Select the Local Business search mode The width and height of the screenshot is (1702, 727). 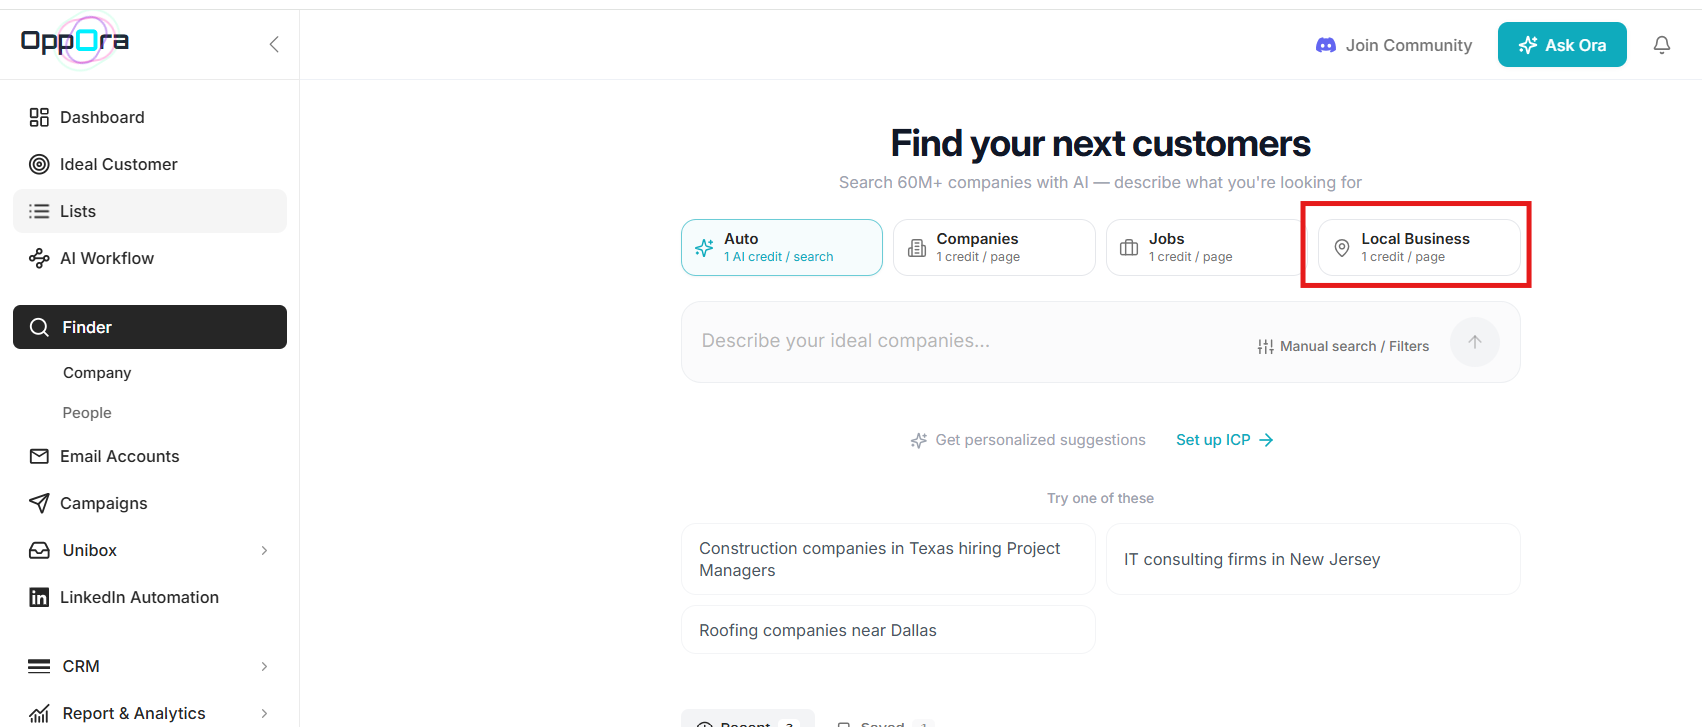[x=1419, y=247]
